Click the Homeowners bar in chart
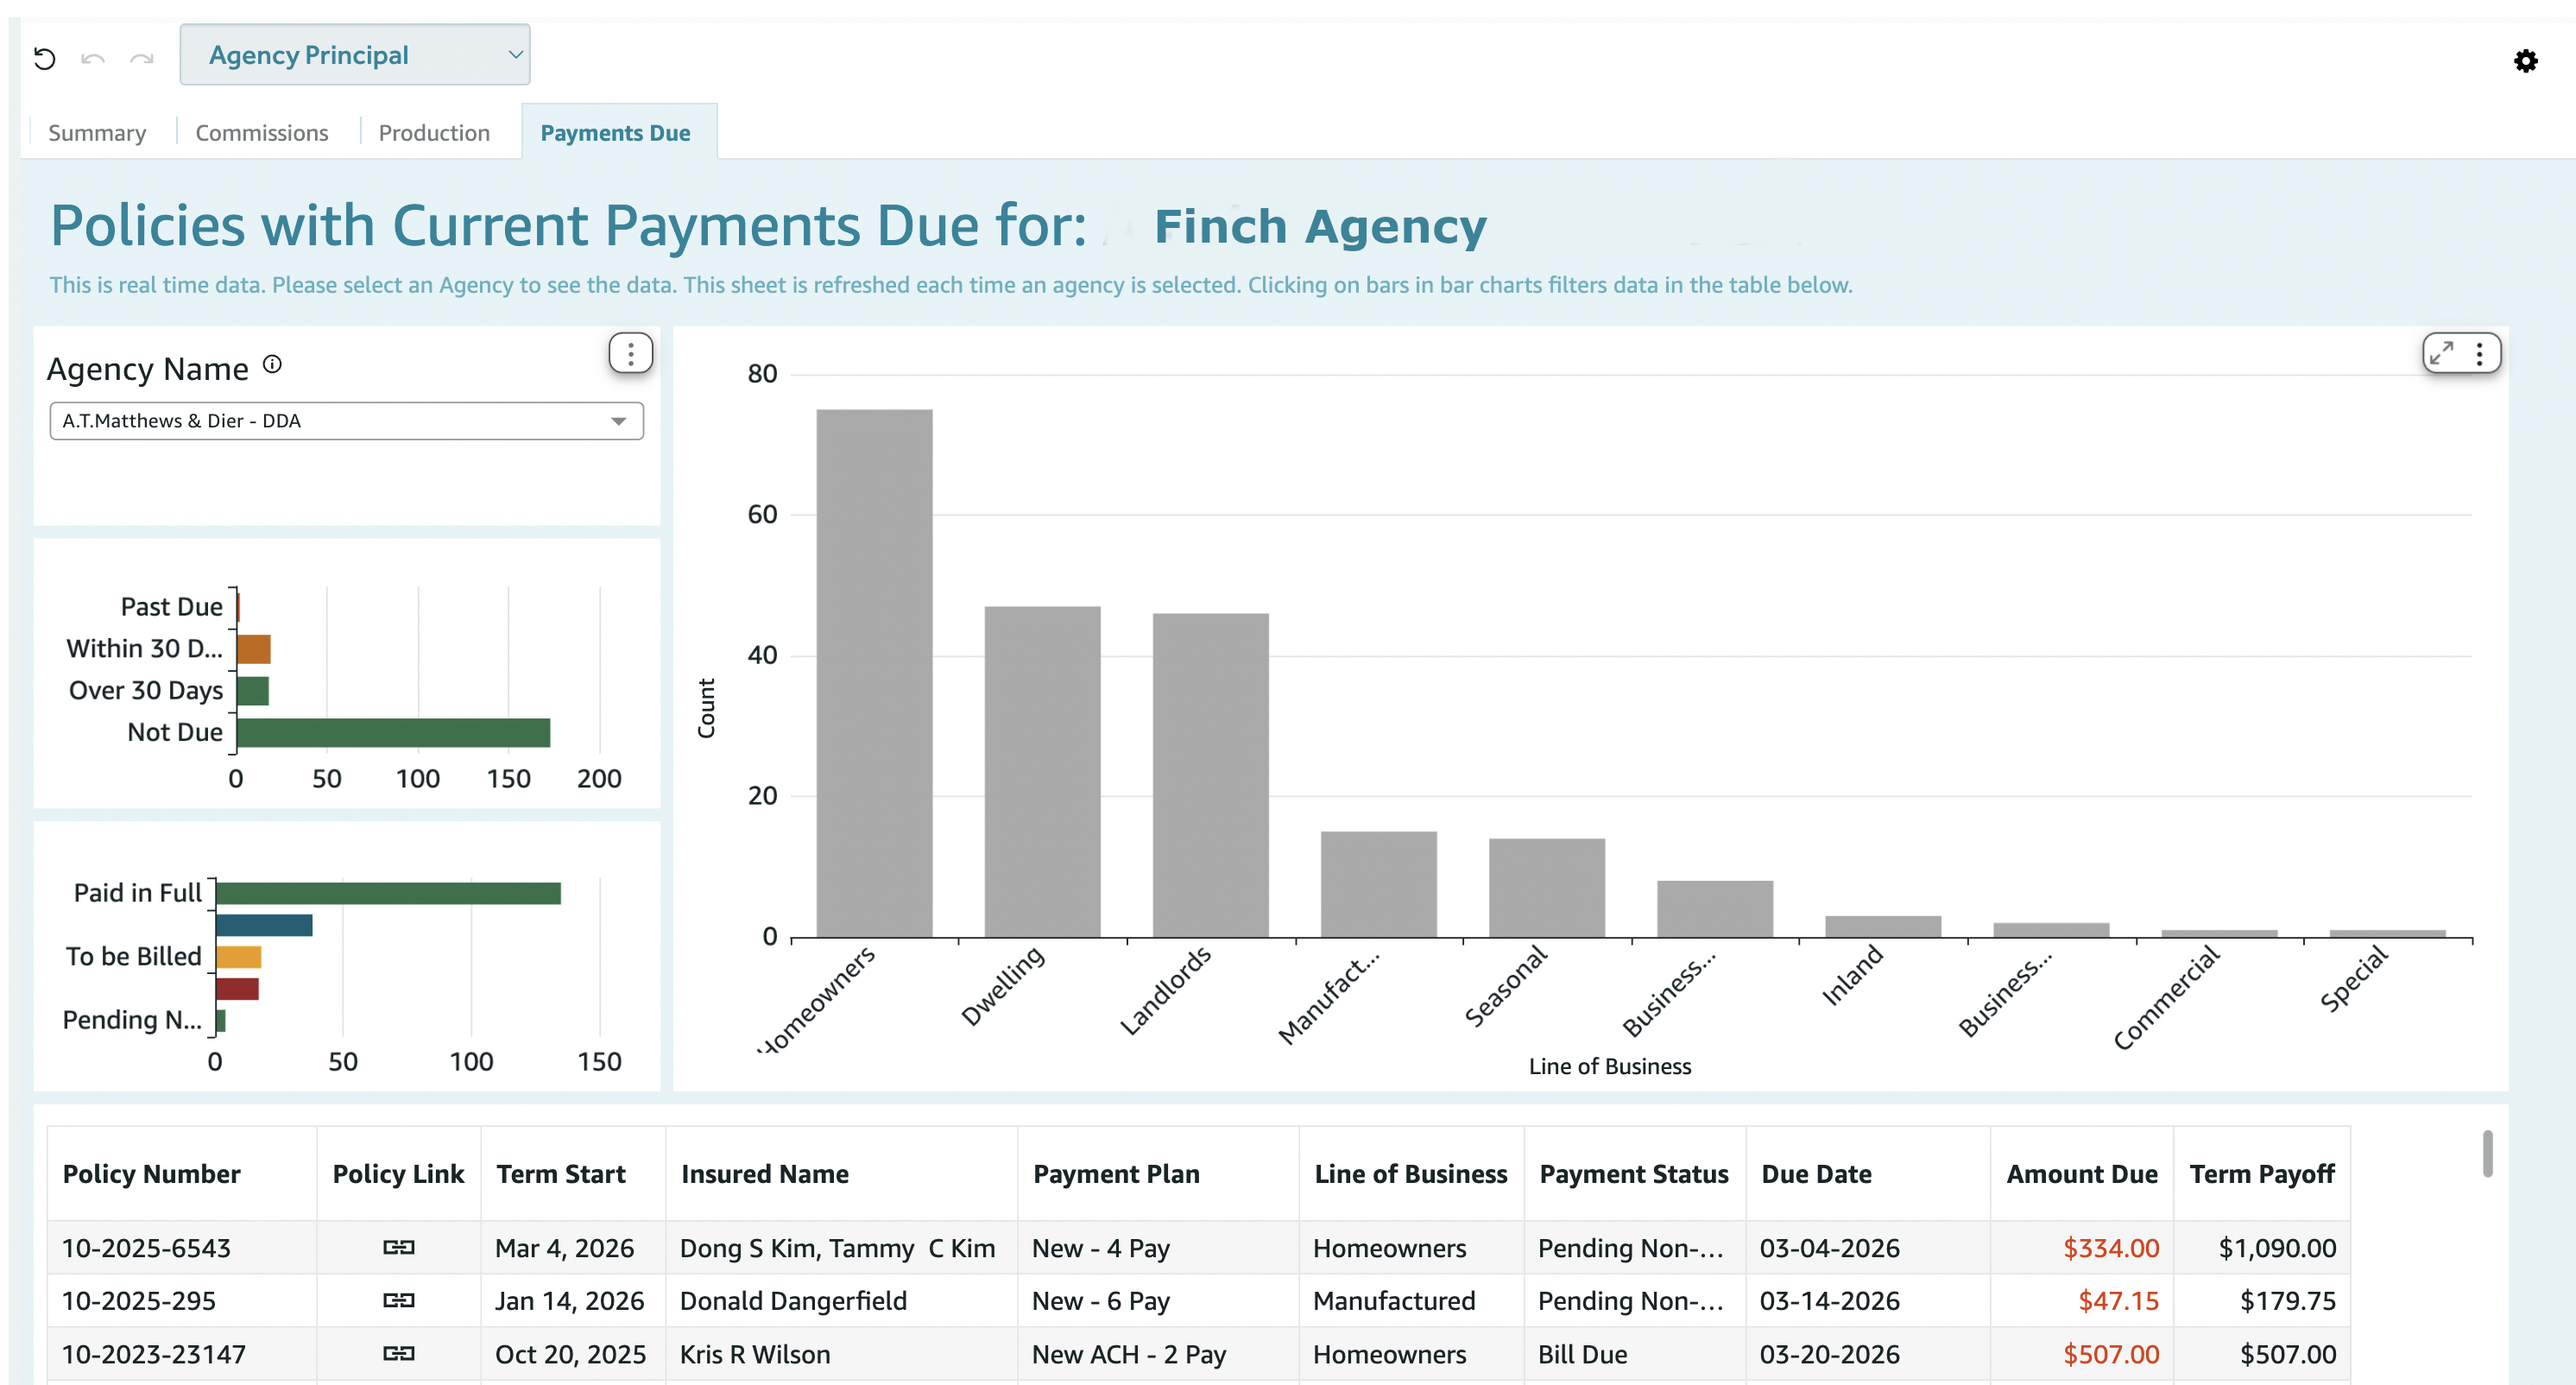2576x1385 pixels. [x=873, y=672]
